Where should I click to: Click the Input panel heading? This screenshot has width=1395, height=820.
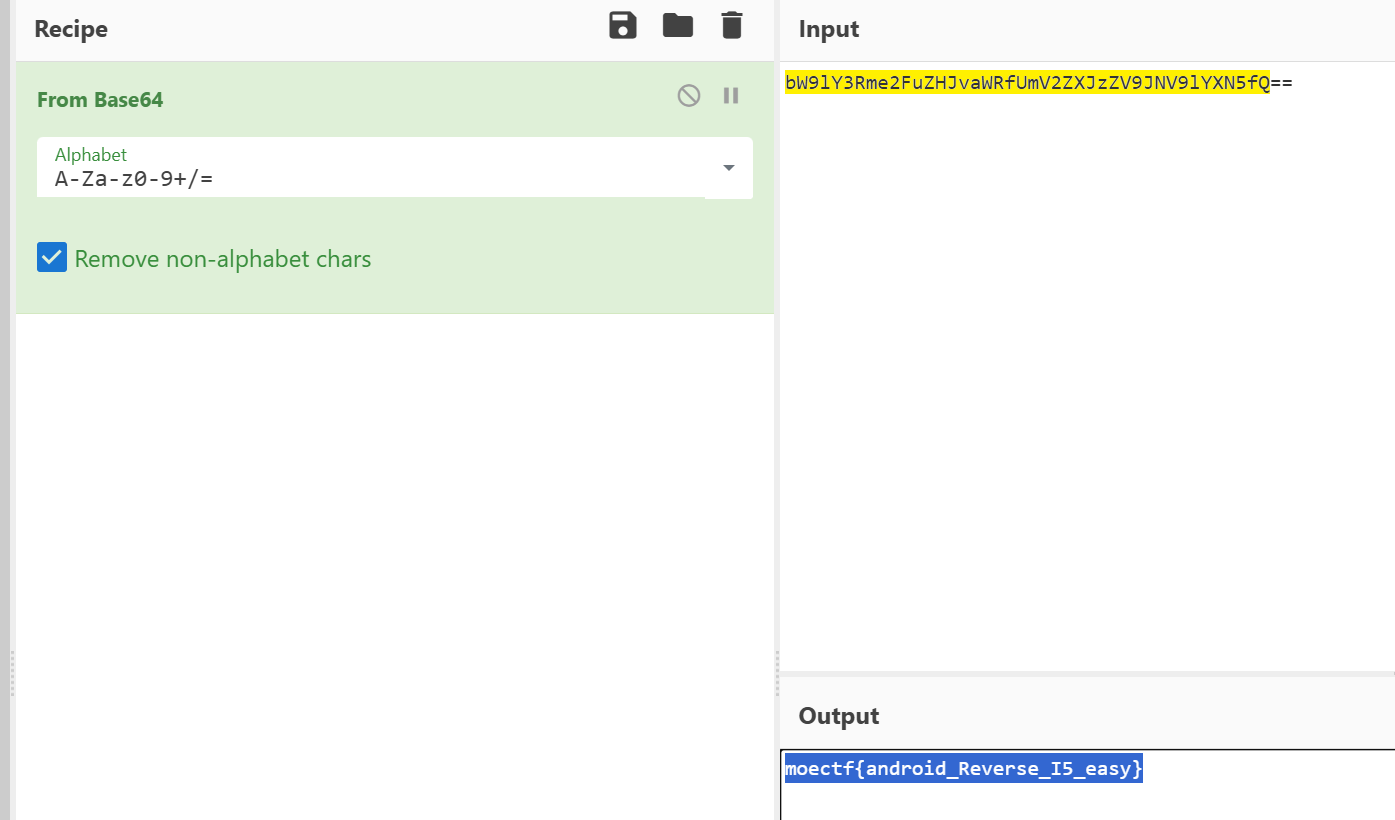[829, 30]
